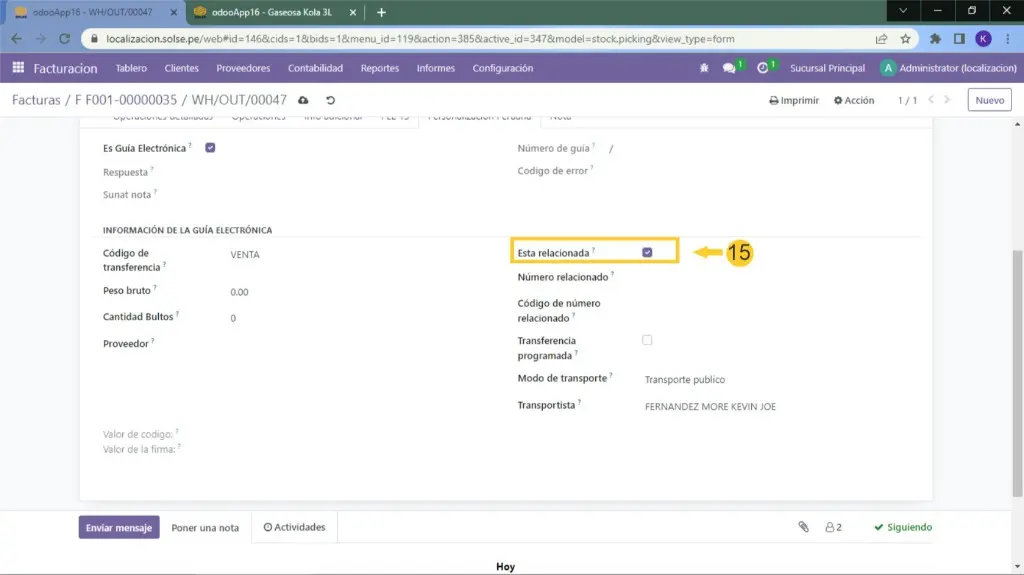The height and width of the screenshot is (575, 1024).
Task: Expand the Administrator user menu
Action: (x=945, y=68)
